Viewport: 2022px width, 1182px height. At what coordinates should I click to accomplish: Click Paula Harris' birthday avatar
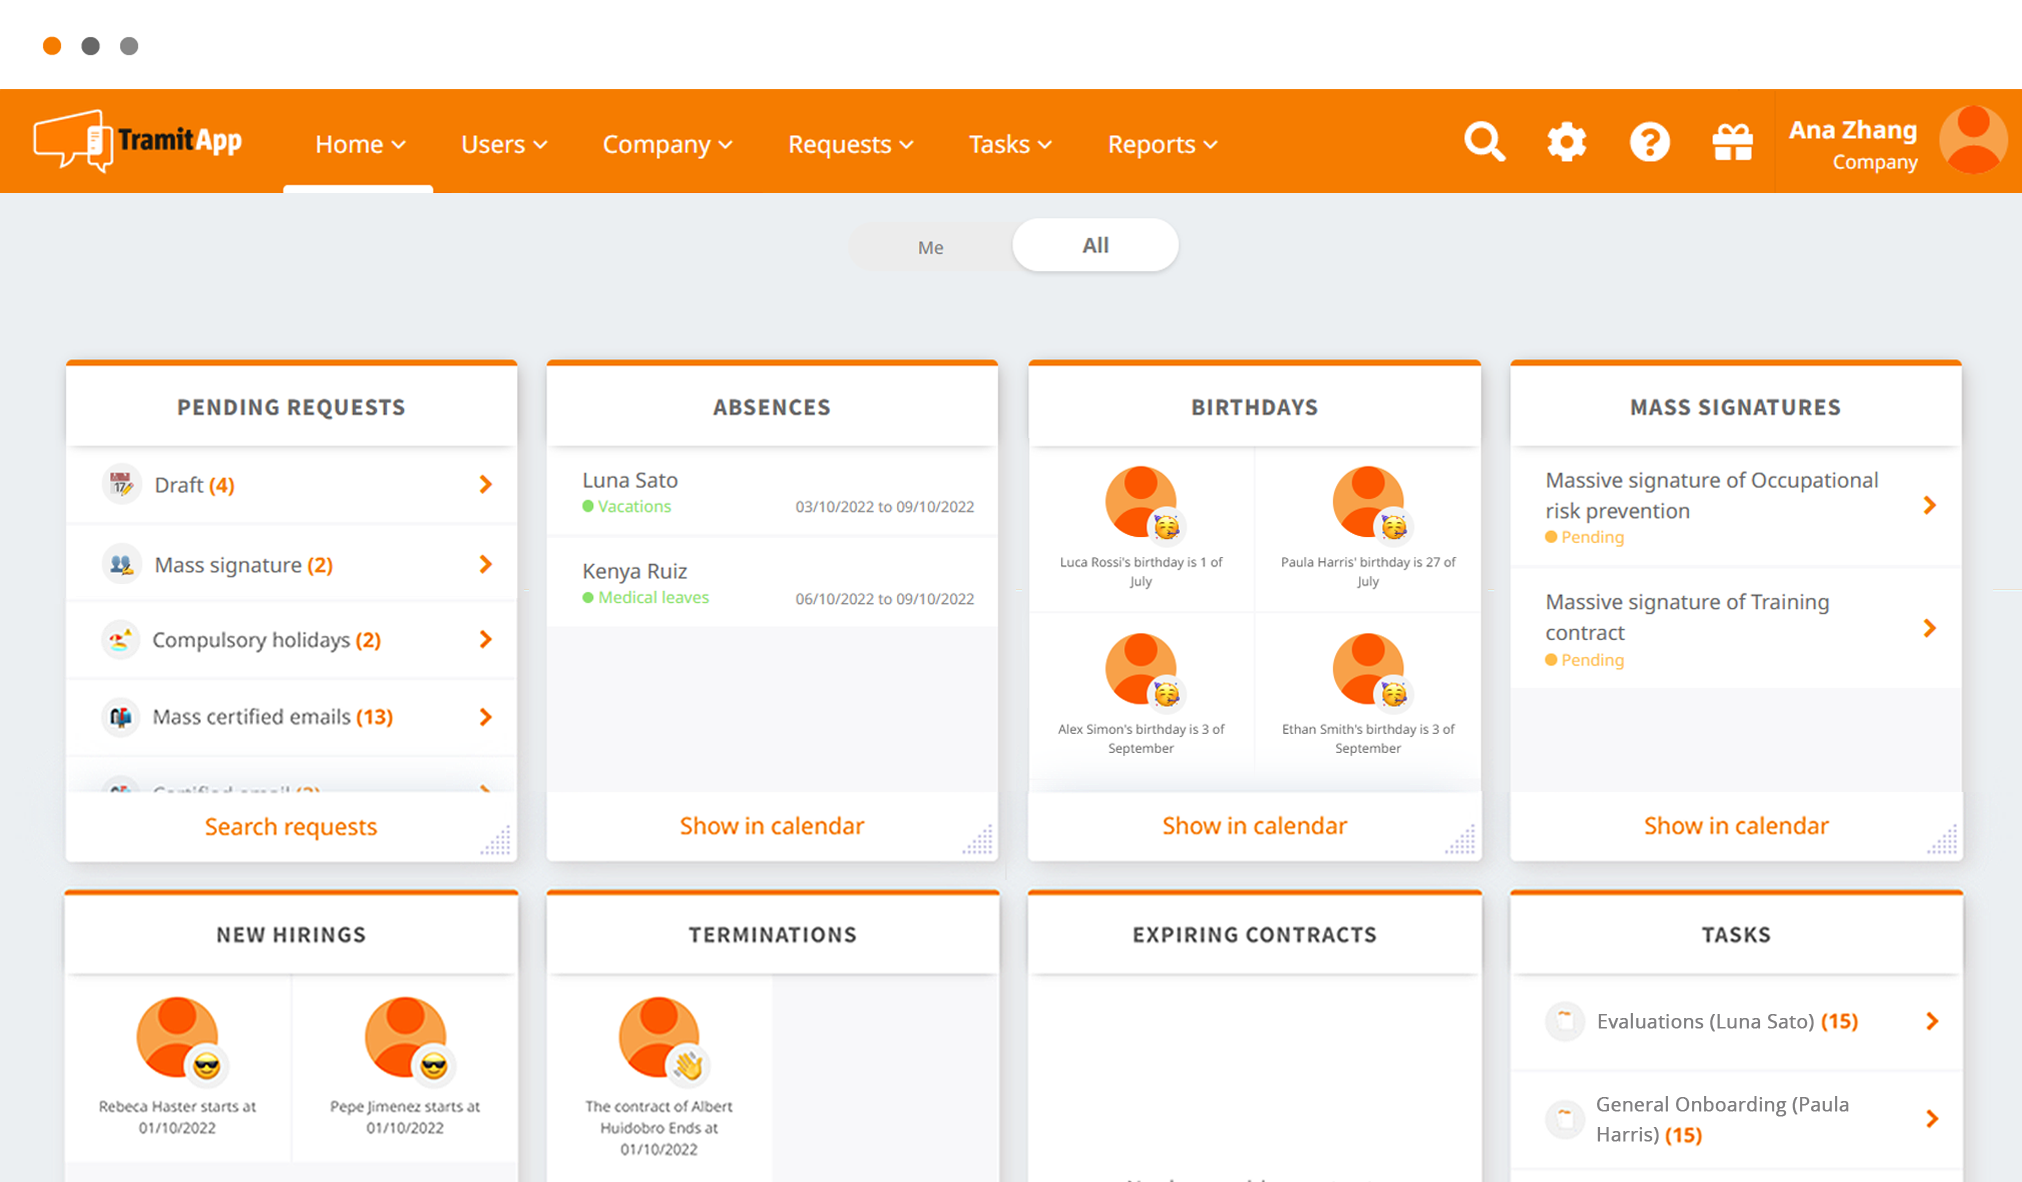click(1368, 502)
